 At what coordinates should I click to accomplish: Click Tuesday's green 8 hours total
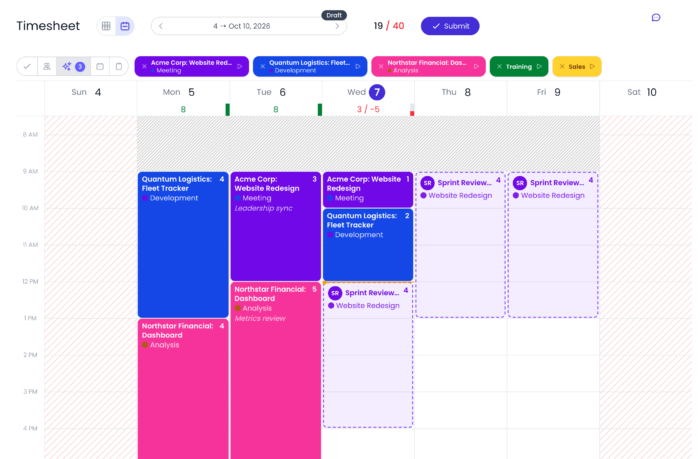coord(276,109)
